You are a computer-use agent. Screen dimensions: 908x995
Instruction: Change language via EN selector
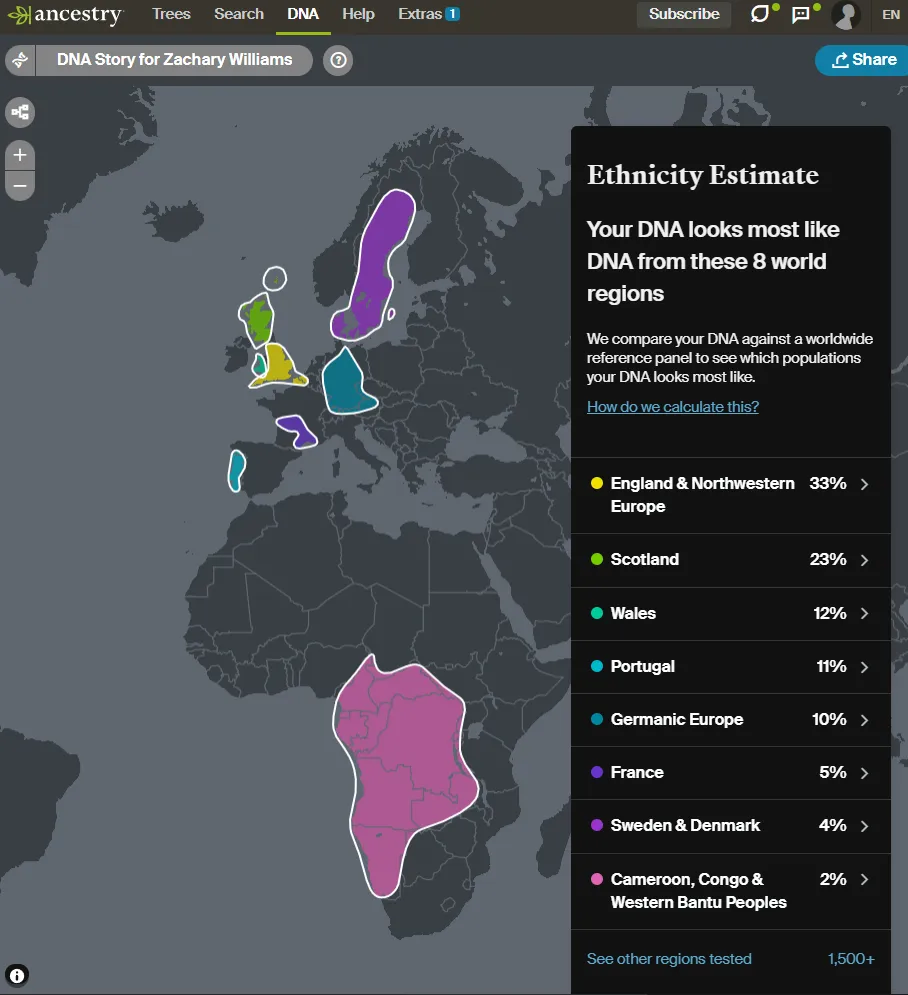(890, 15)
